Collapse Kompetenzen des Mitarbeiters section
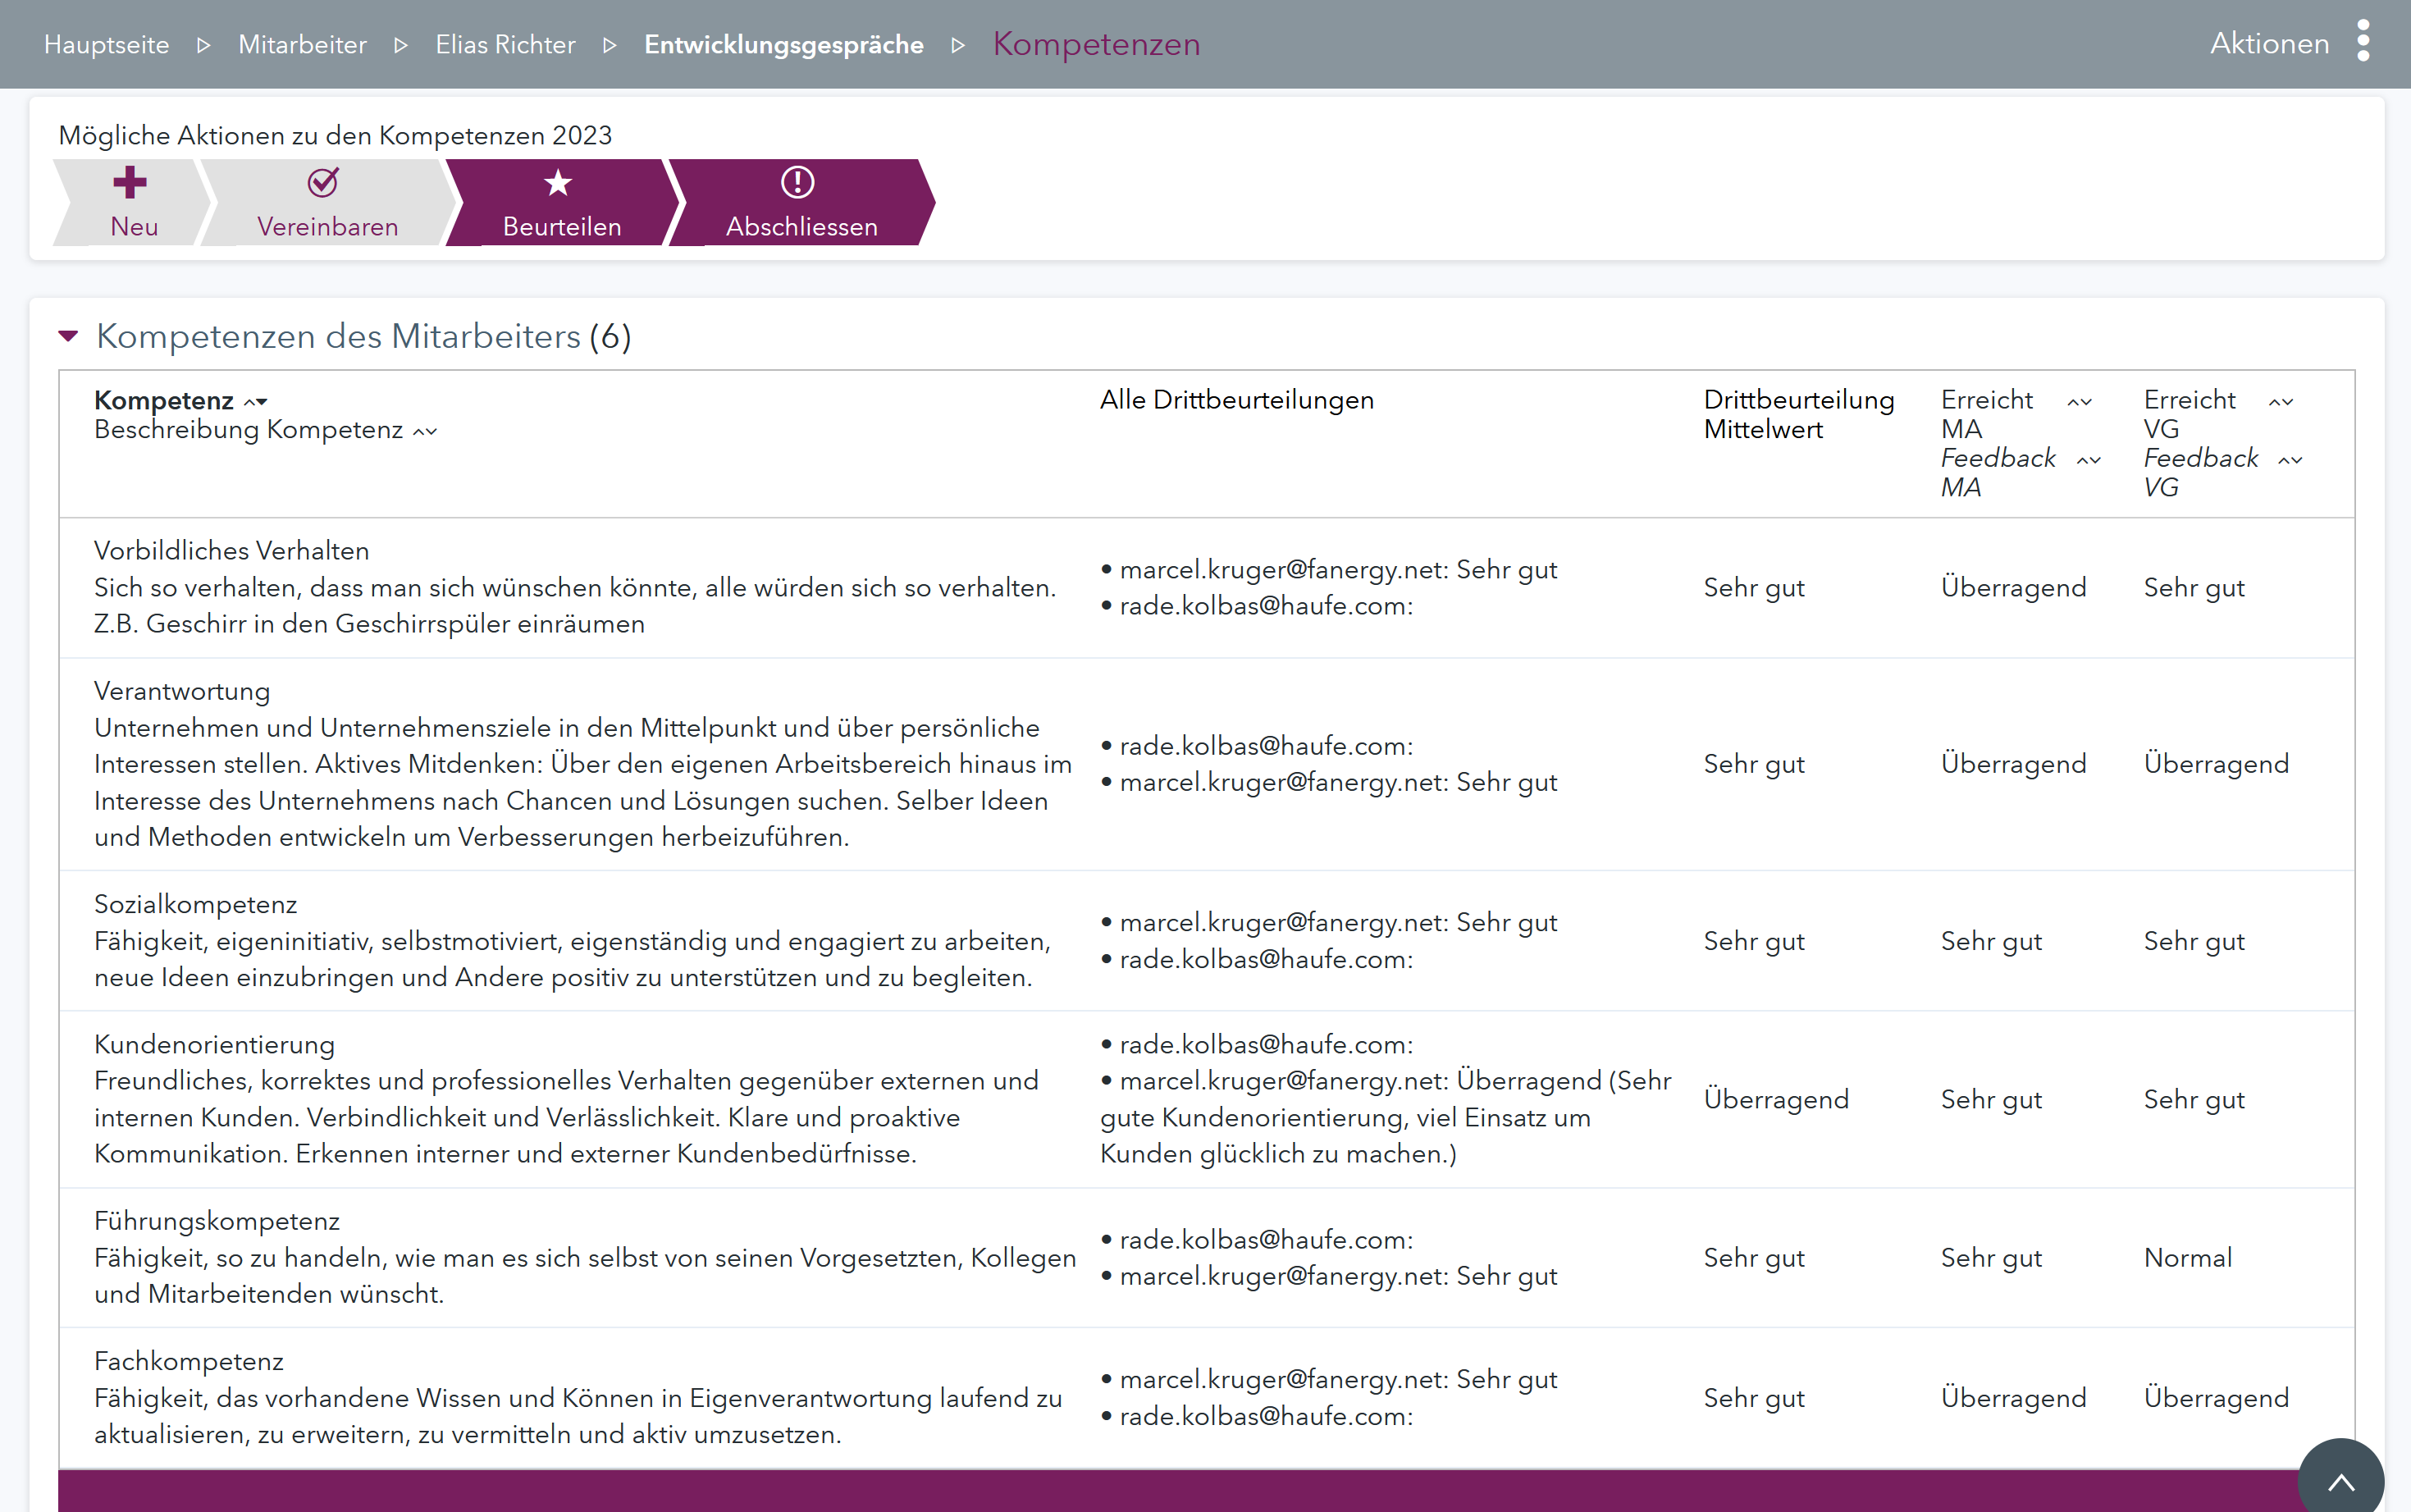This screenshot has height=1512, width=2411. (x=68, y=337)
